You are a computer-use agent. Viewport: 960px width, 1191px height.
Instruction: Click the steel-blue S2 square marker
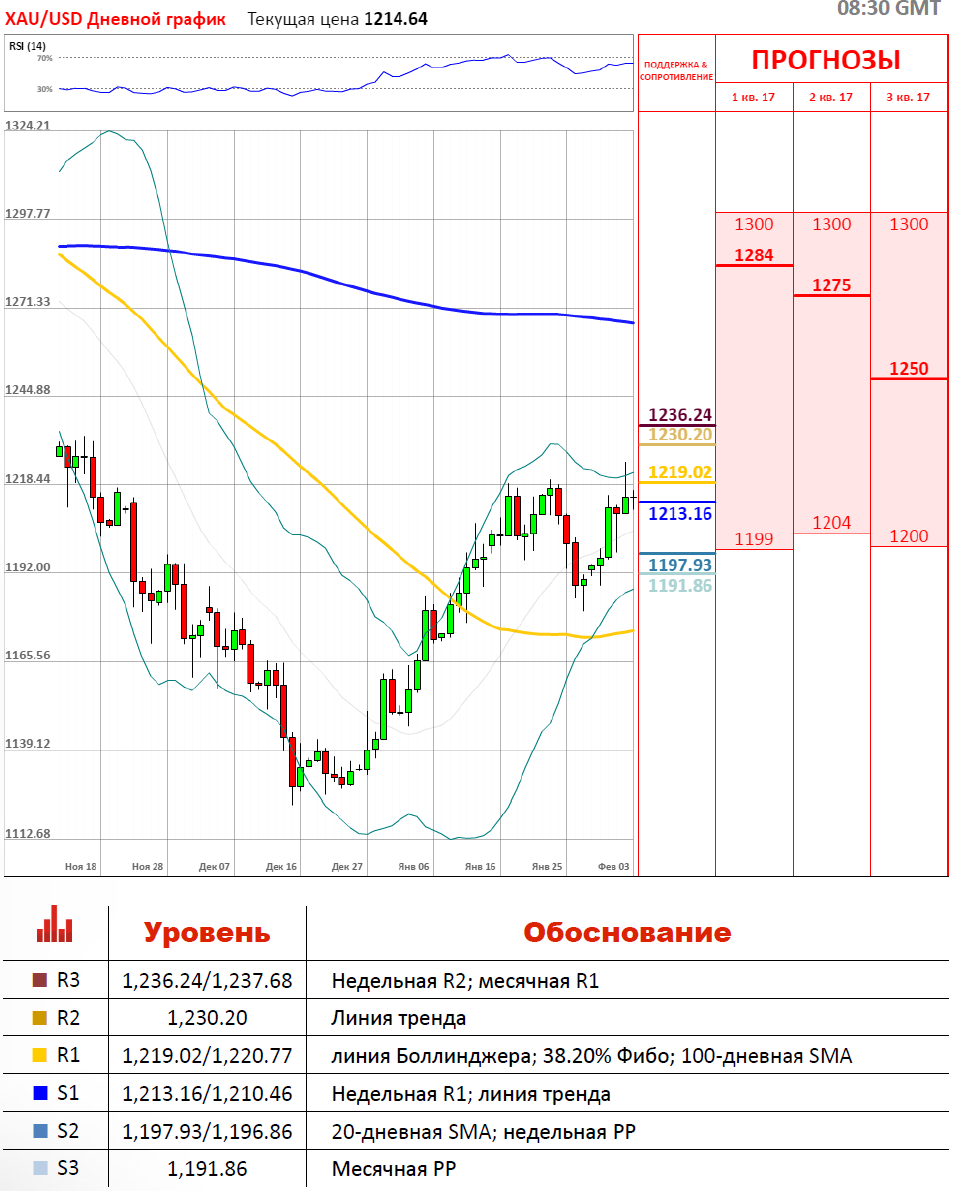40,1131
